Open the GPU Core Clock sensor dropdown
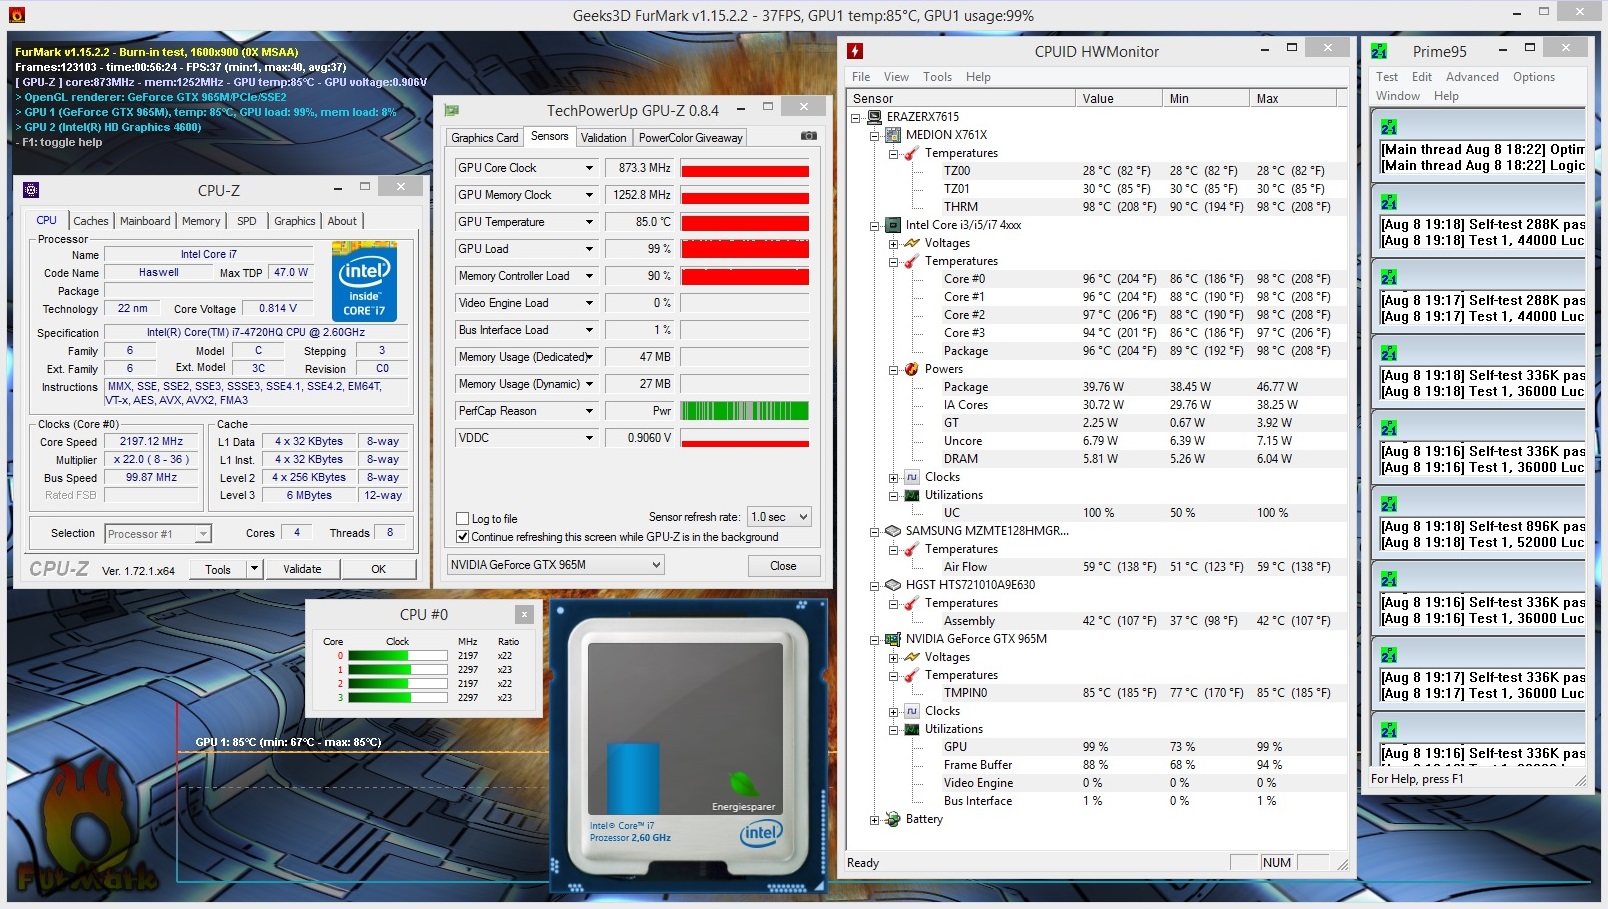This screenshot has width=1608, height=909. [589, 168]
